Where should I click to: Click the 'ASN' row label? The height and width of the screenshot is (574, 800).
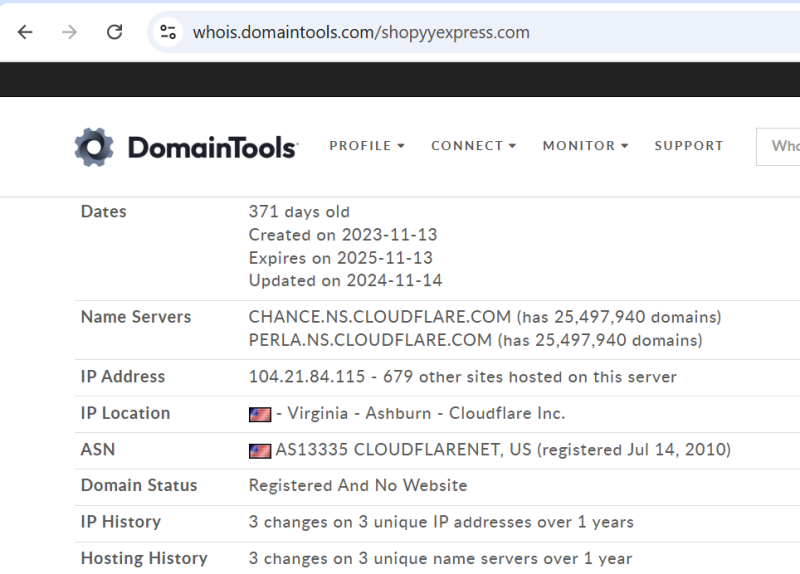(x=98, y=450)
